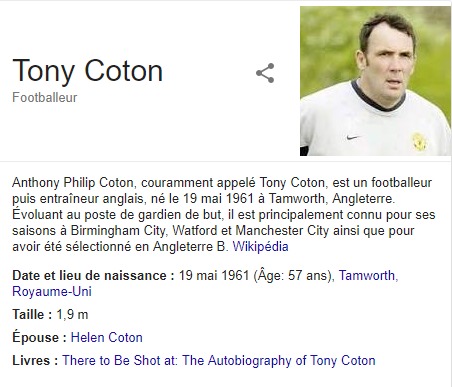Open the Helen Coton spouse link
Image resolution: width=452 pixels, height=387 pixels.
(x=107, y=338)
